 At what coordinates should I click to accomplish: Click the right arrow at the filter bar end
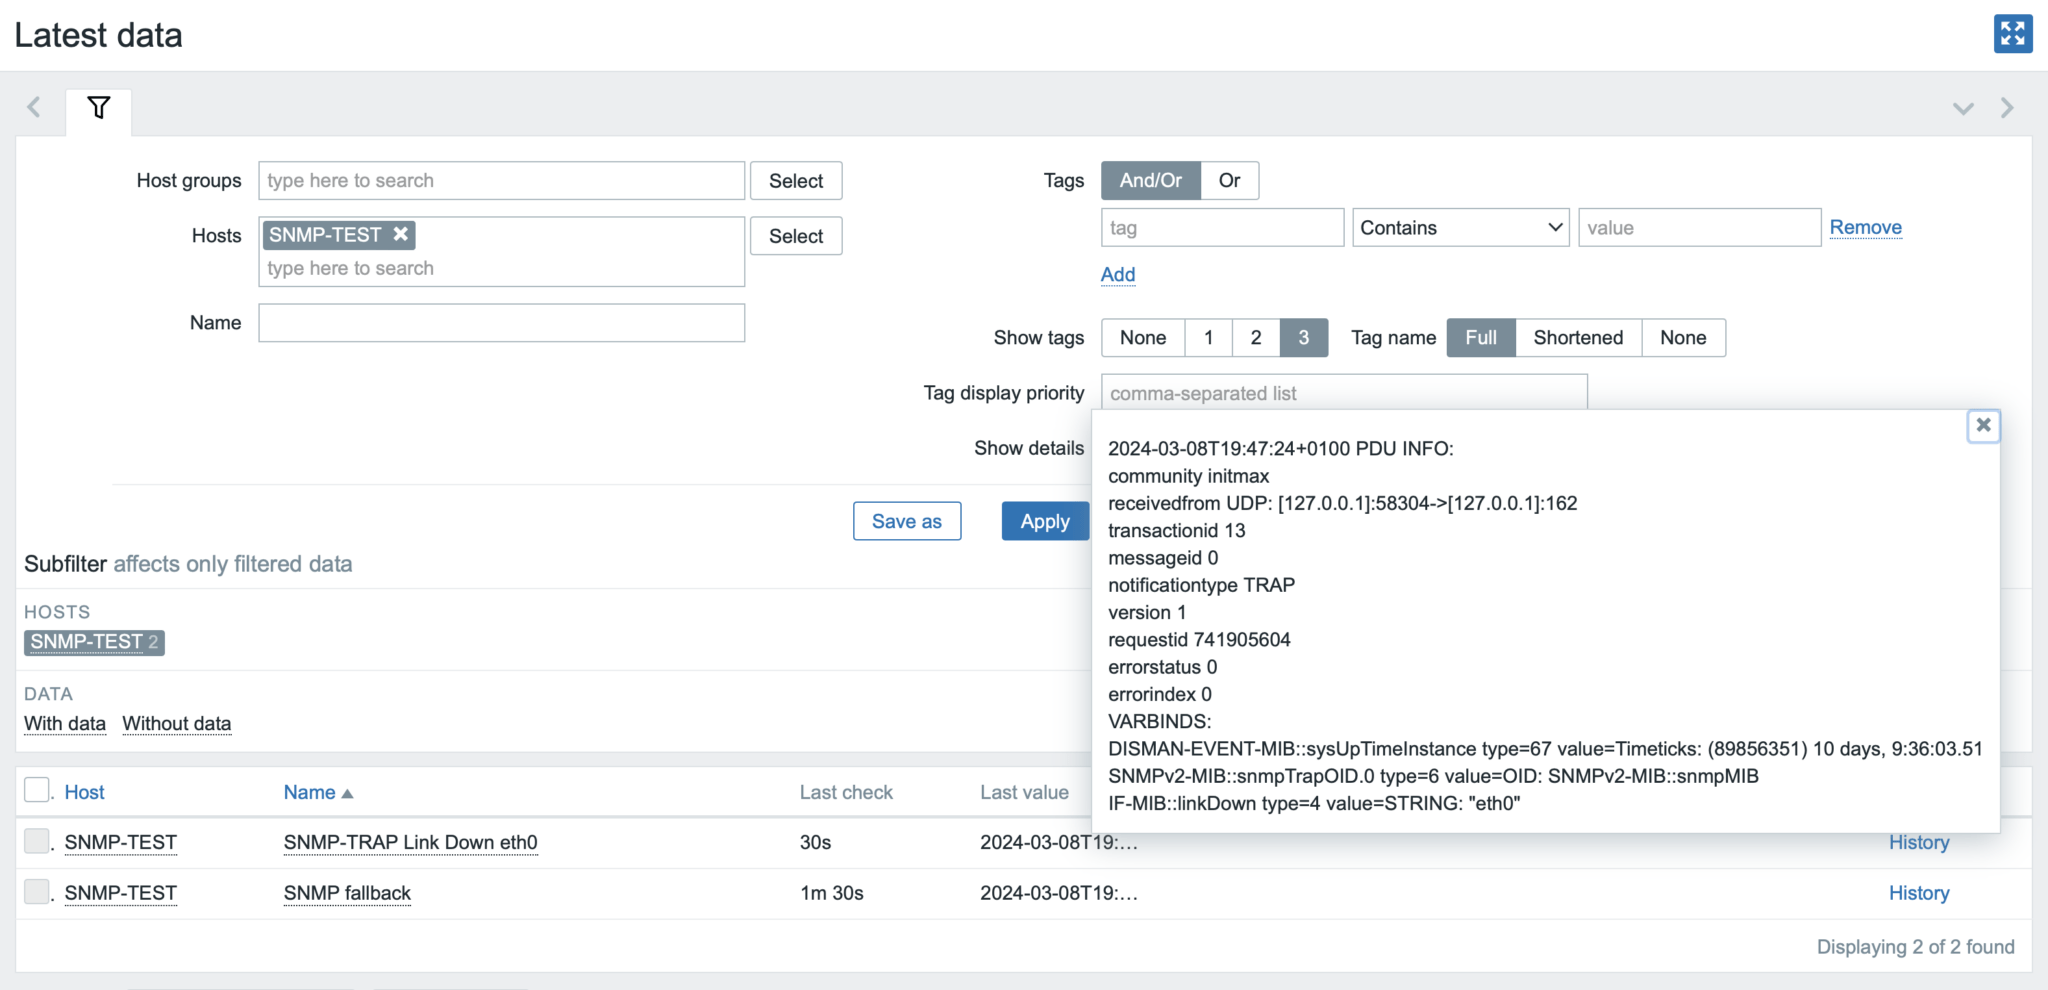(2008, 107)
